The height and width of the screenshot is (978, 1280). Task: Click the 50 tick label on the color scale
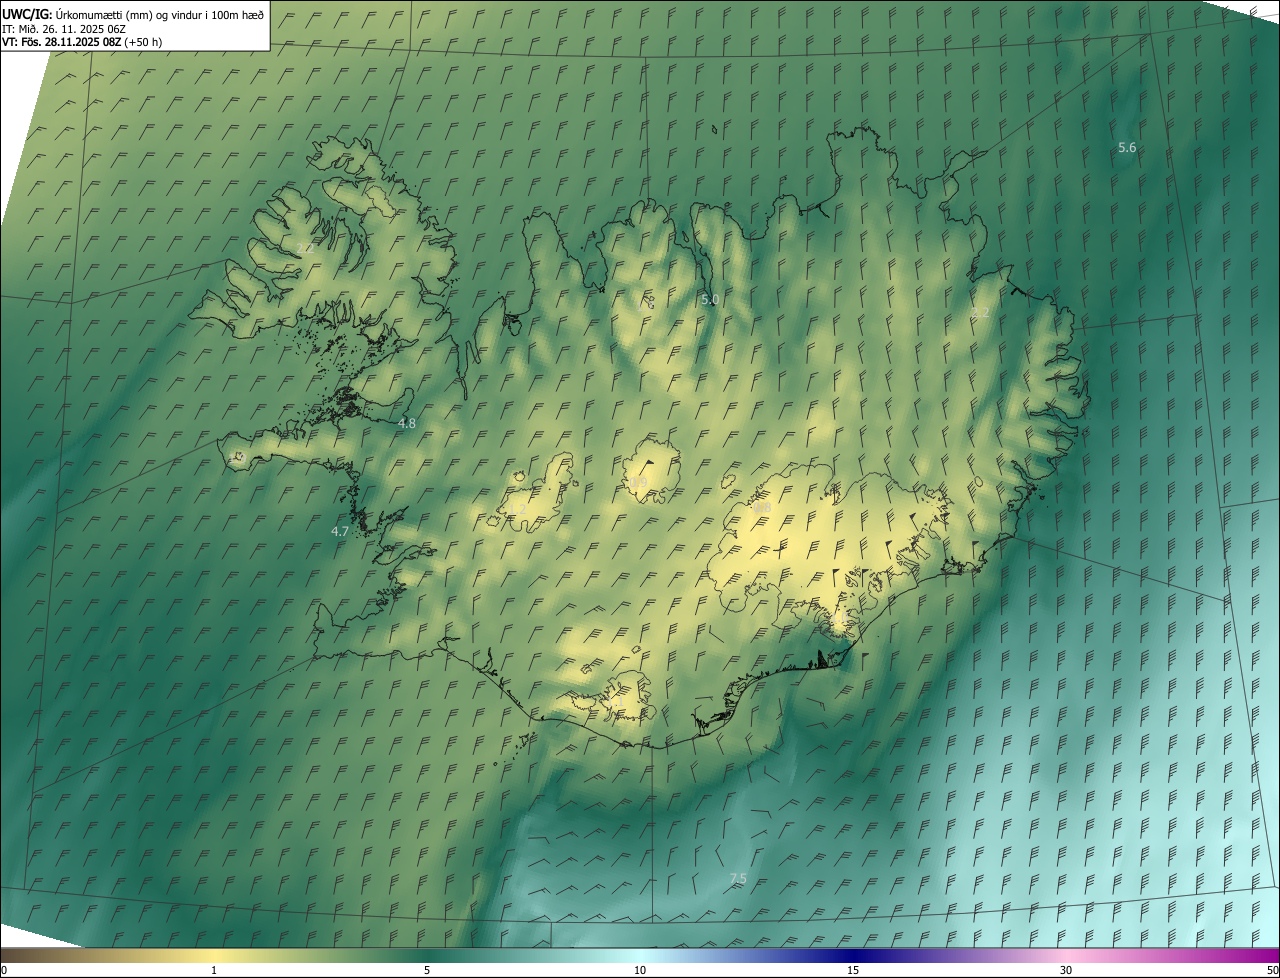click(x=1271, y=971)
